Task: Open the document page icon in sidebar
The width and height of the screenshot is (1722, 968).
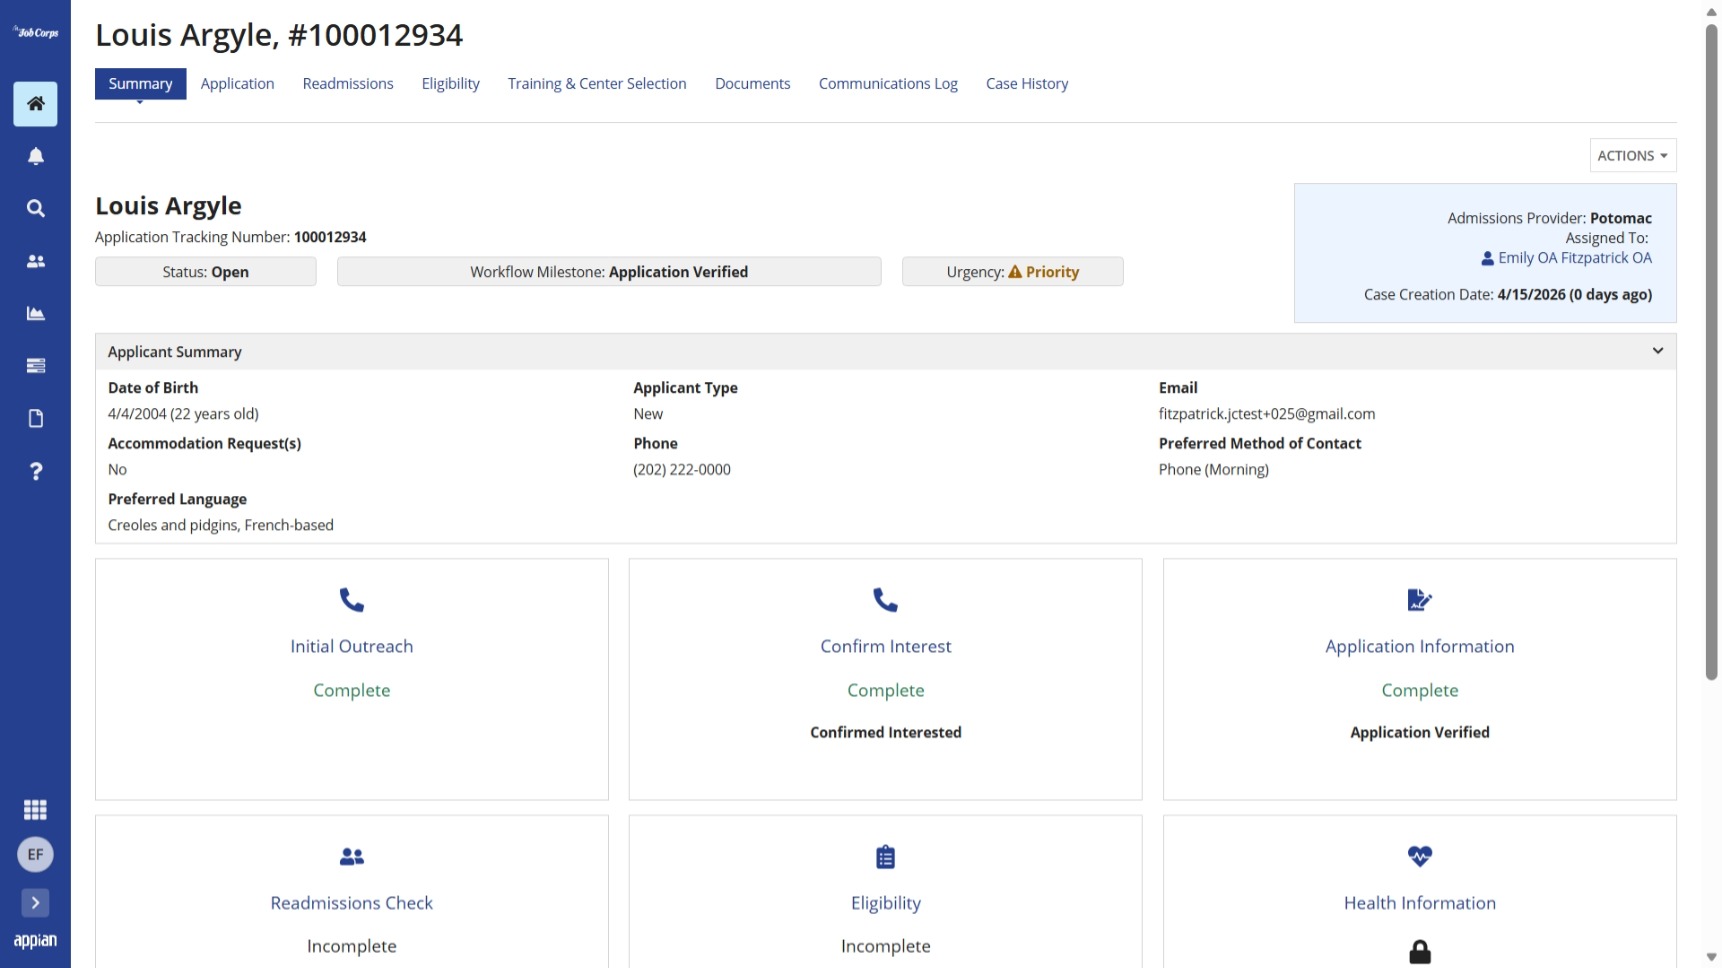Action: [x=35, y=418]
